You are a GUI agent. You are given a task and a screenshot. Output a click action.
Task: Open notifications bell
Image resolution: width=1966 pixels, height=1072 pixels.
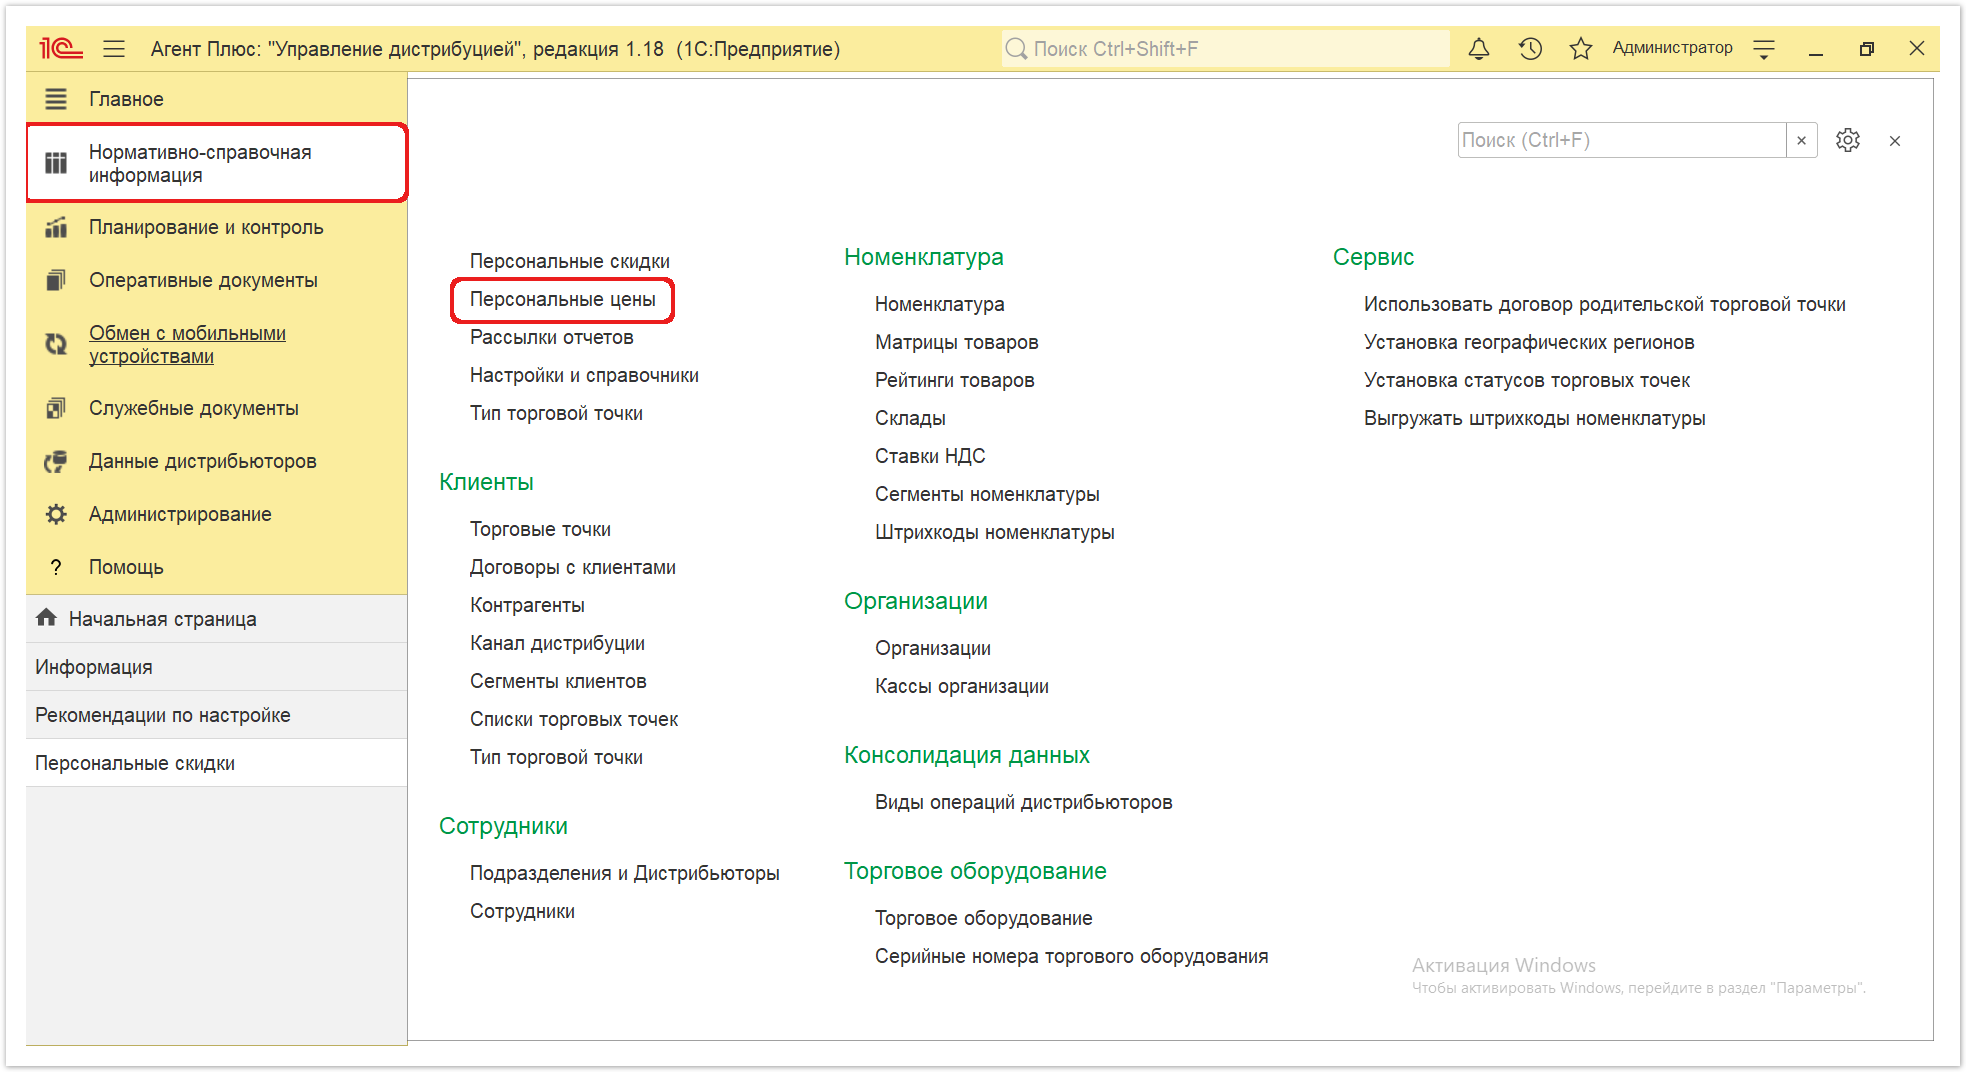pos(1479,48)
